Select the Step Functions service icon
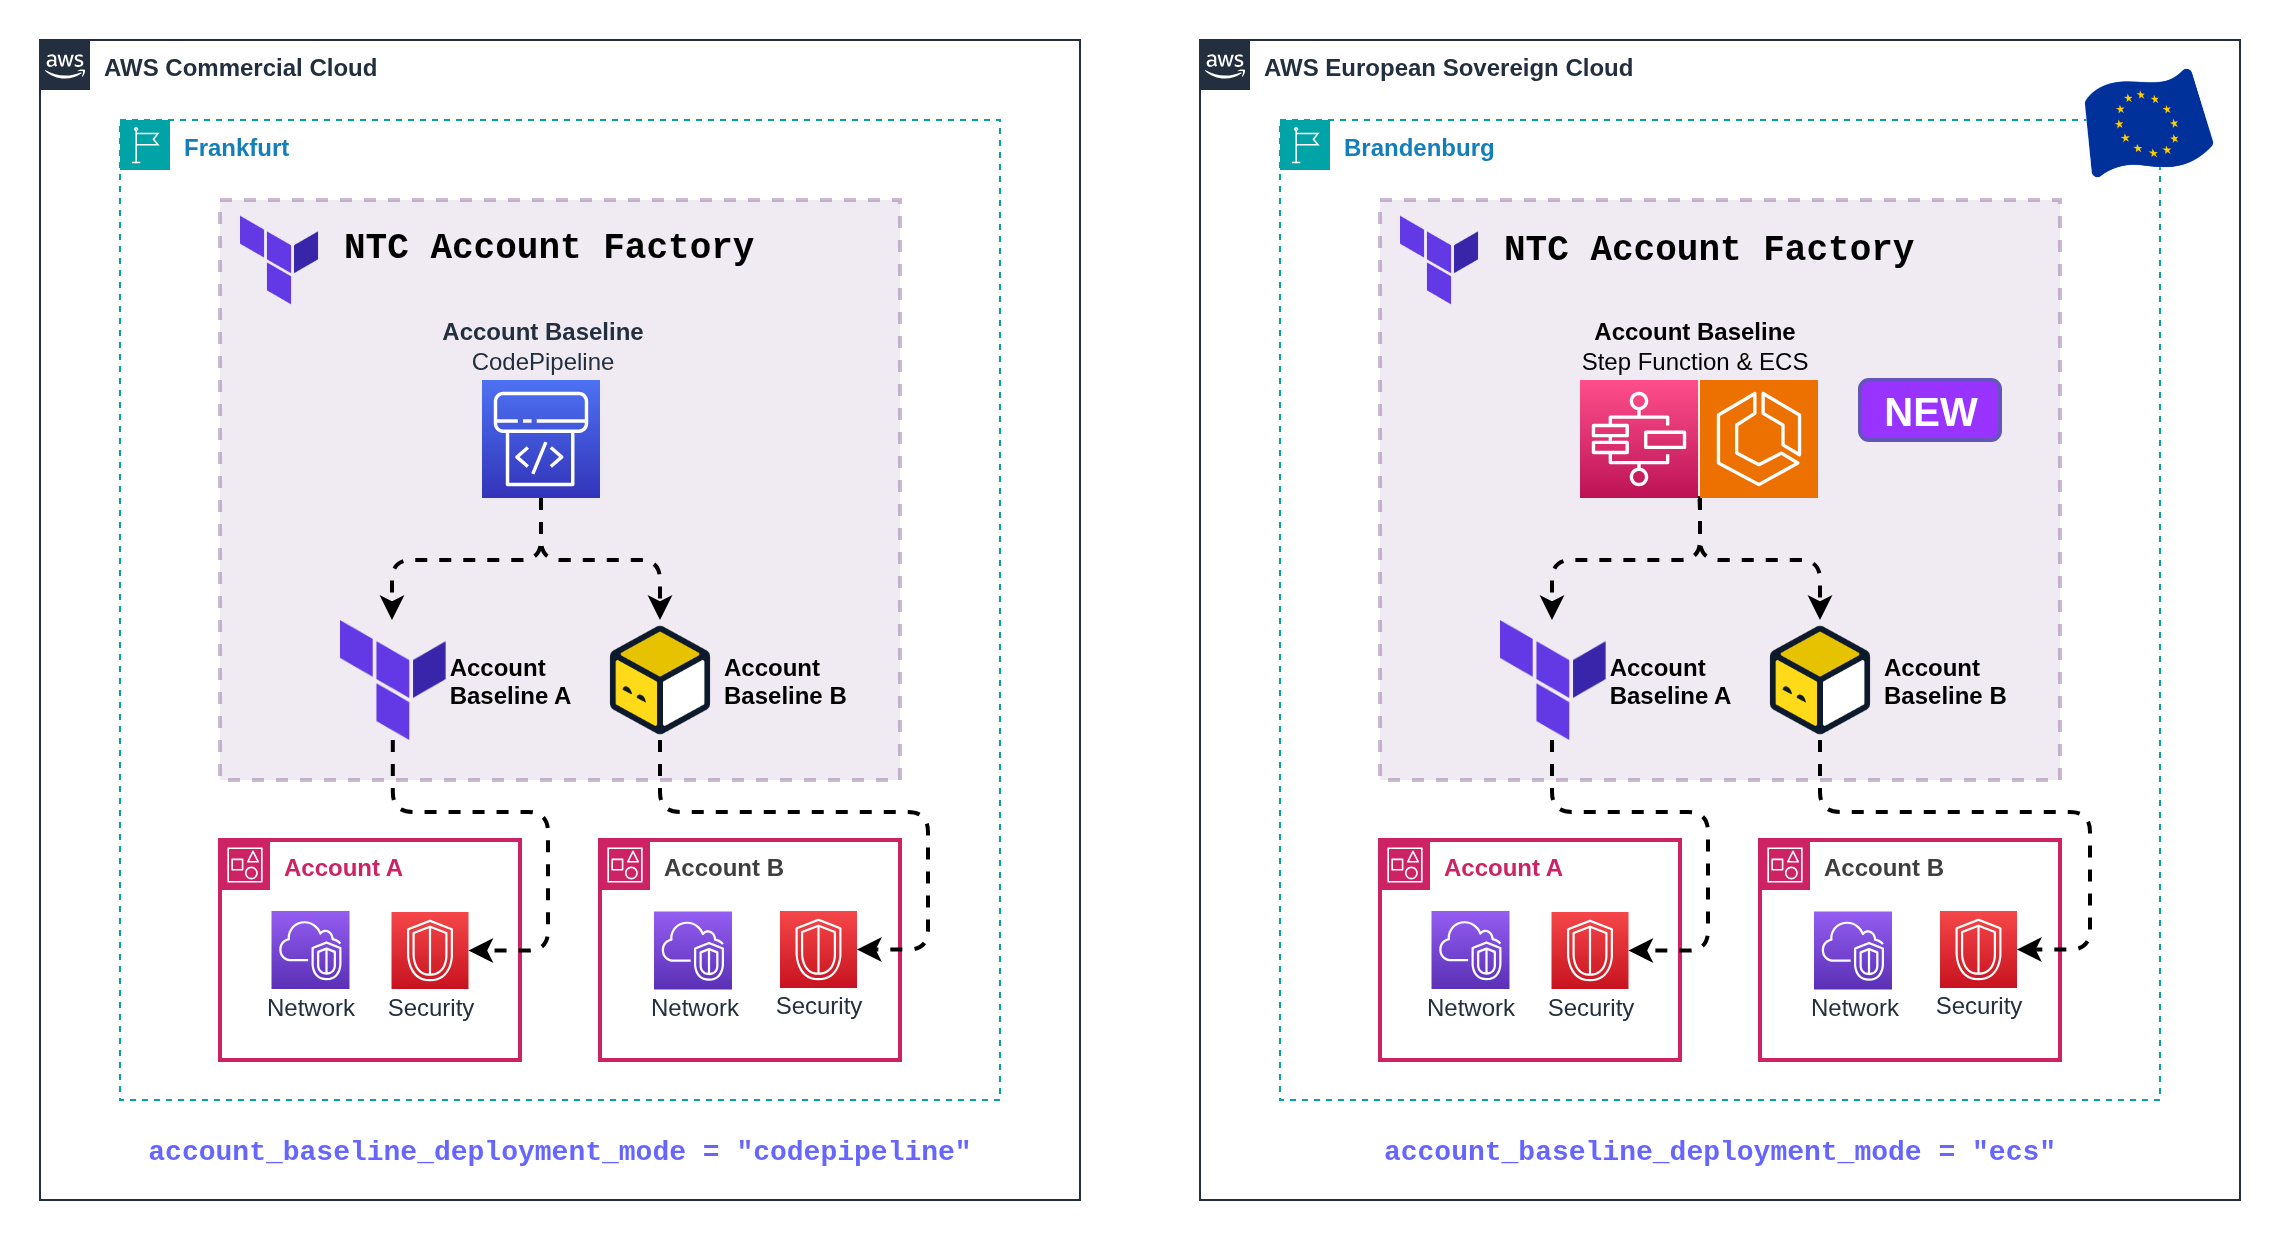 click(x=1638, y=439)
